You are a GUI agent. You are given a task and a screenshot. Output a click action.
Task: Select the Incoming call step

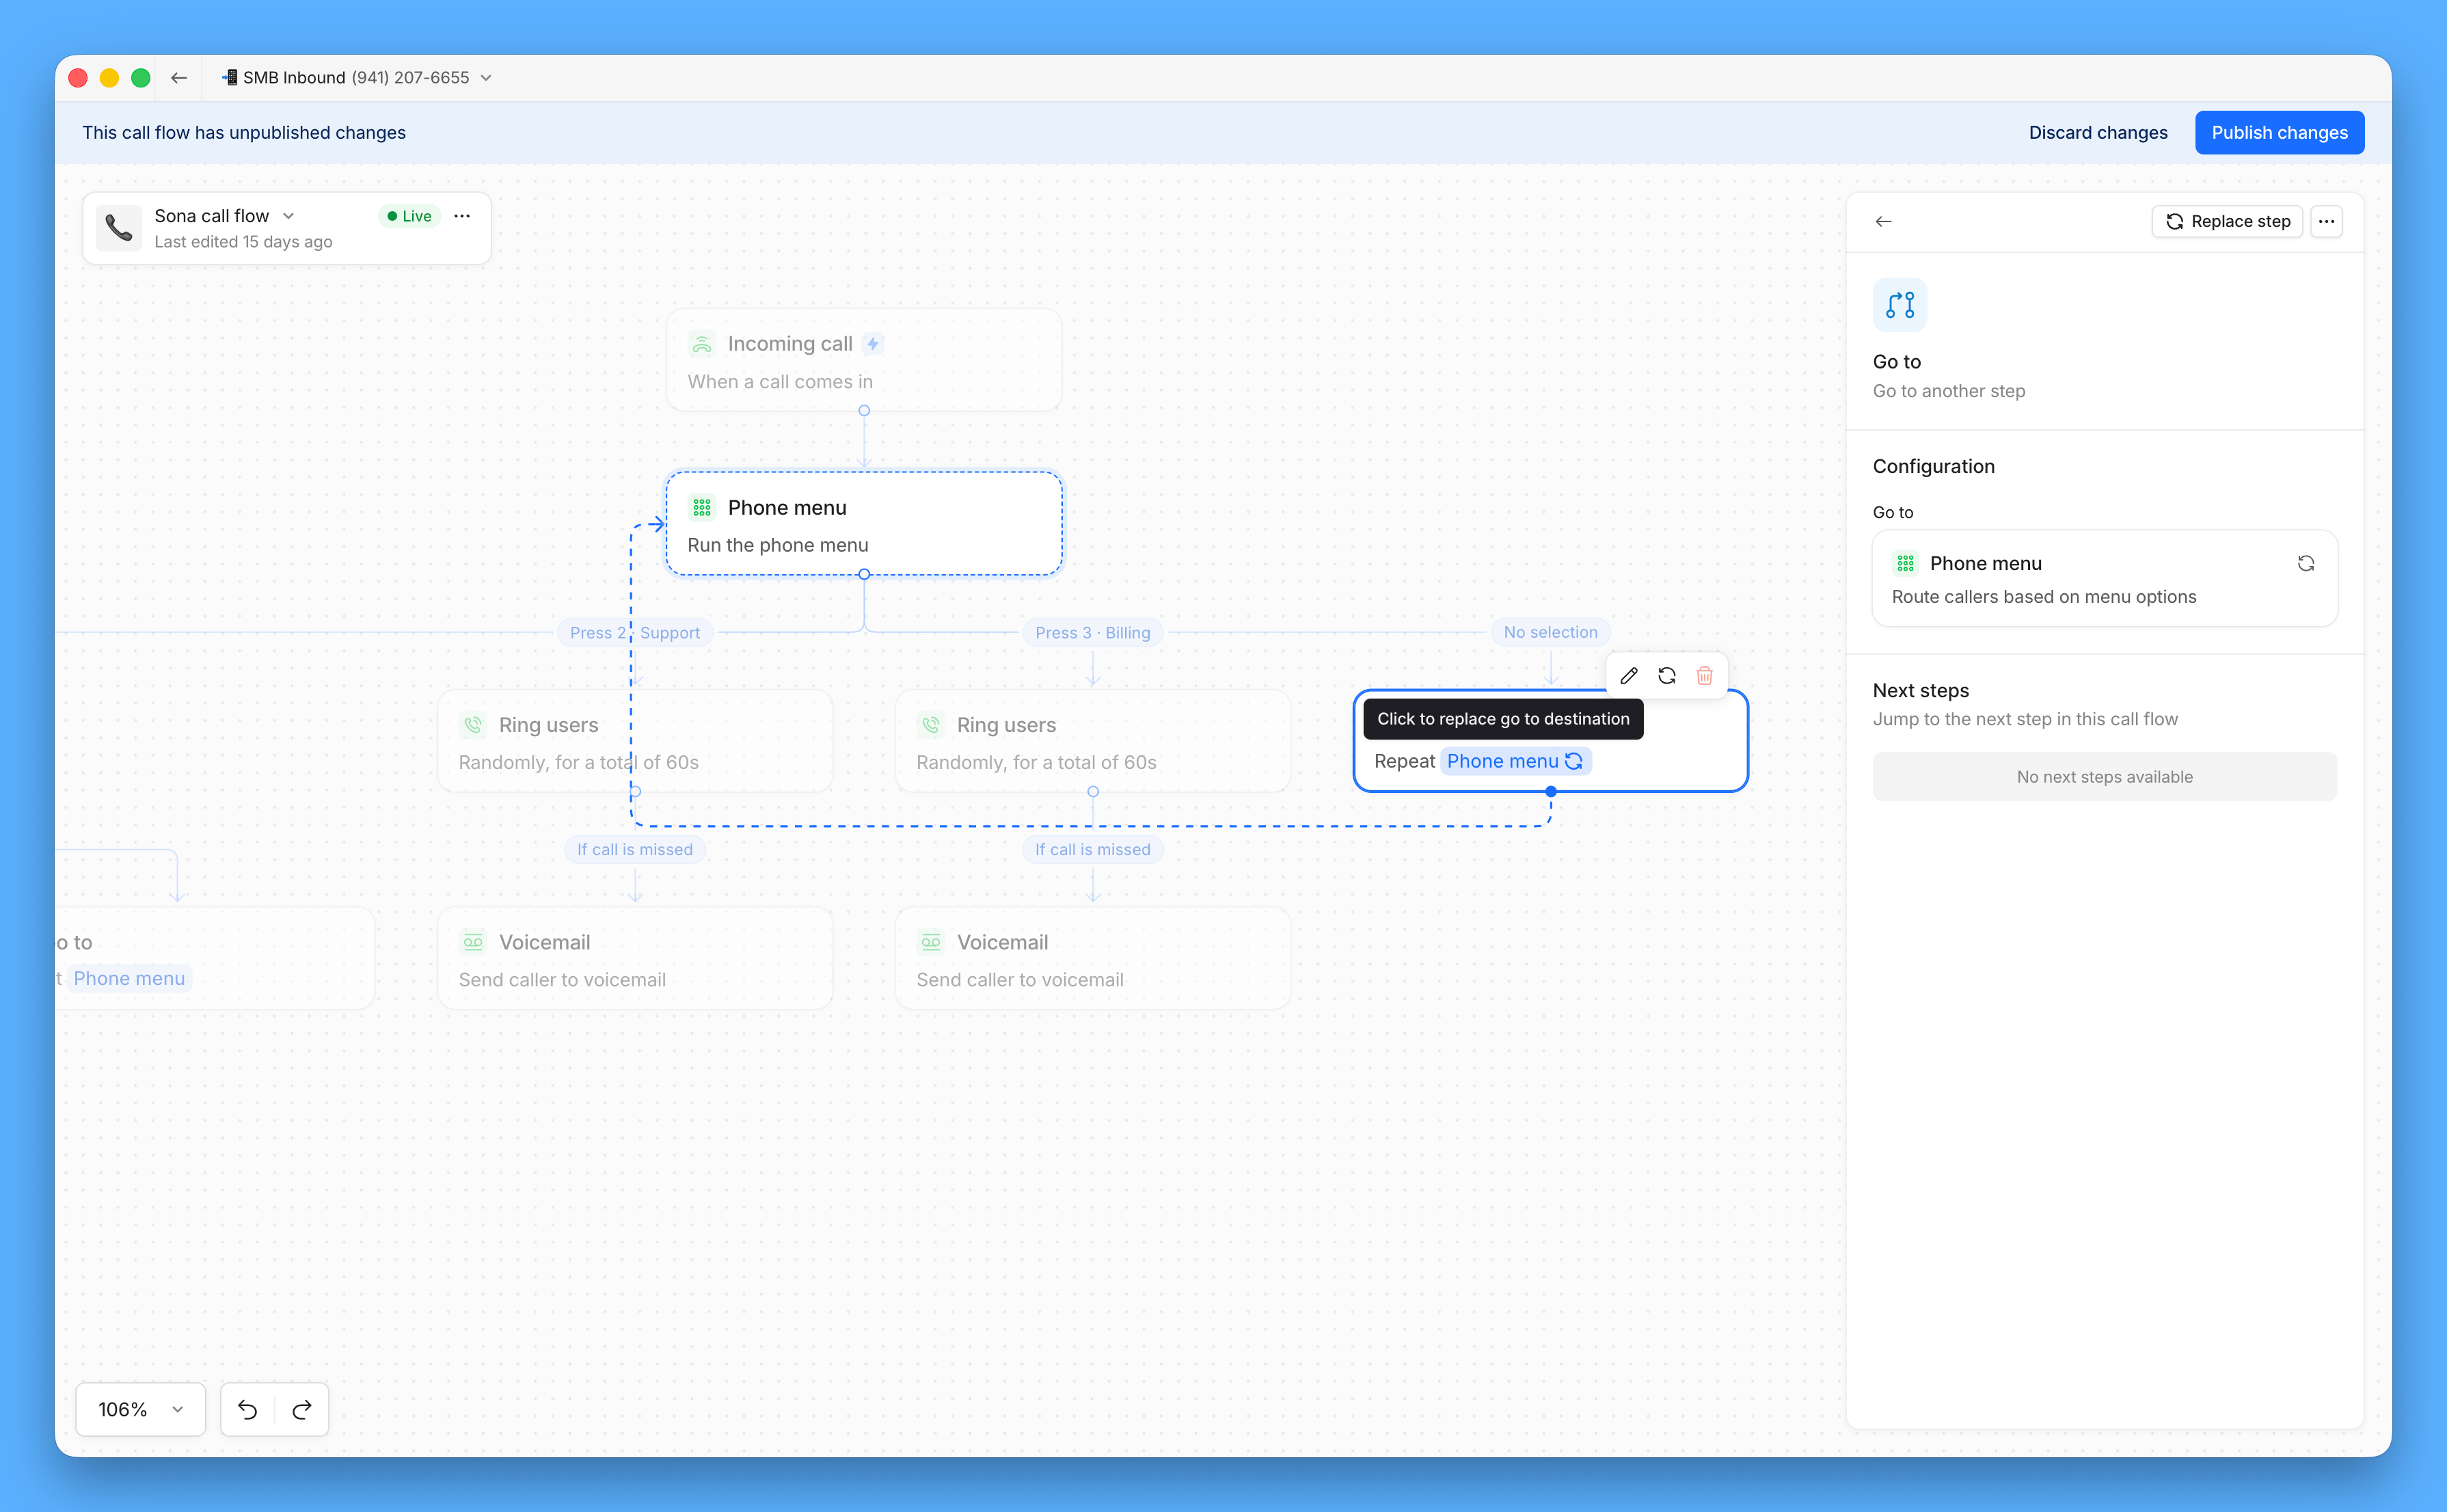864,361
